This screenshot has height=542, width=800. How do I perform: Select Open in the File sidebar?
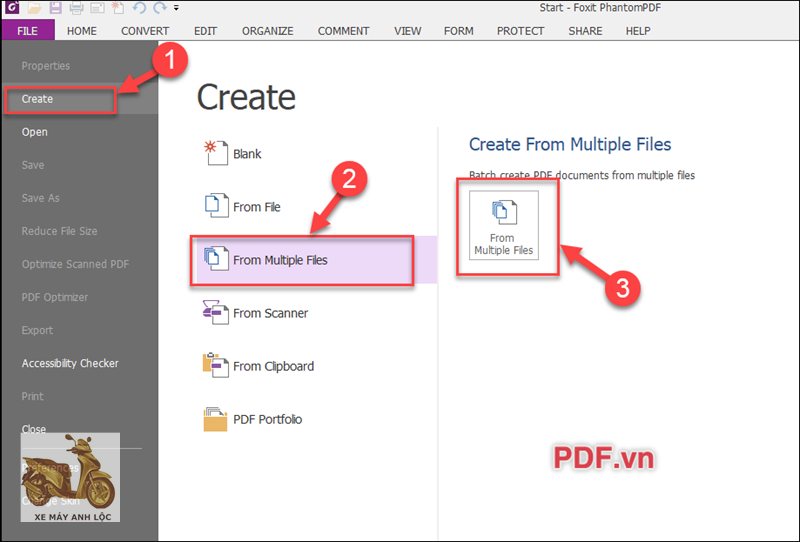[35, 132]
